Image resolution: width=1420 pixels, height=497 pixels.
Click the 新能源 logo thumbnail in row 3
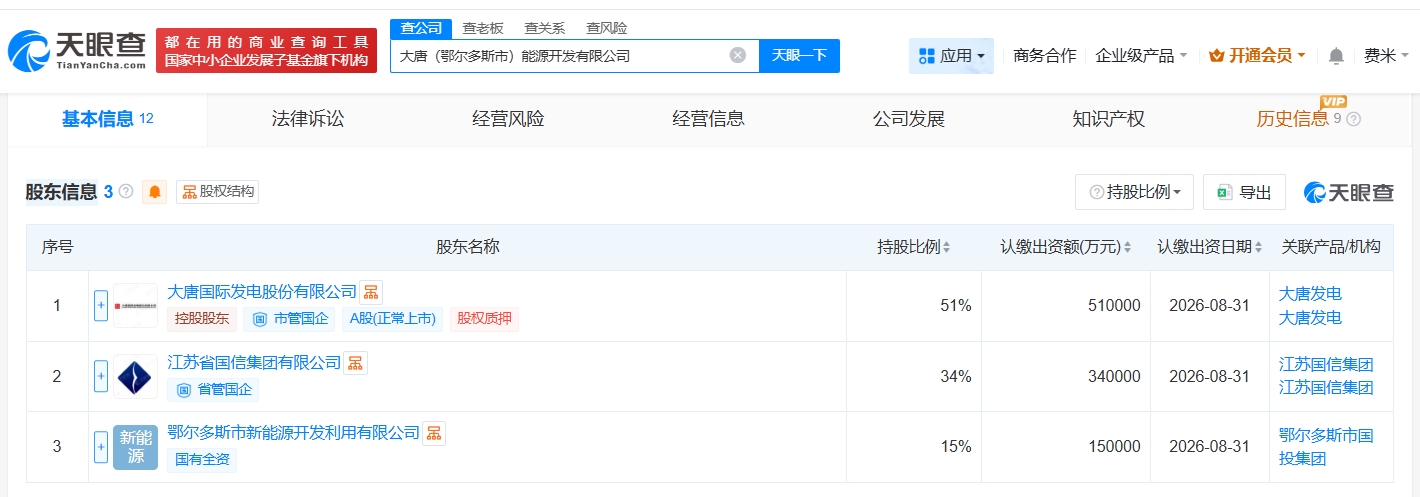pos(135,447)
